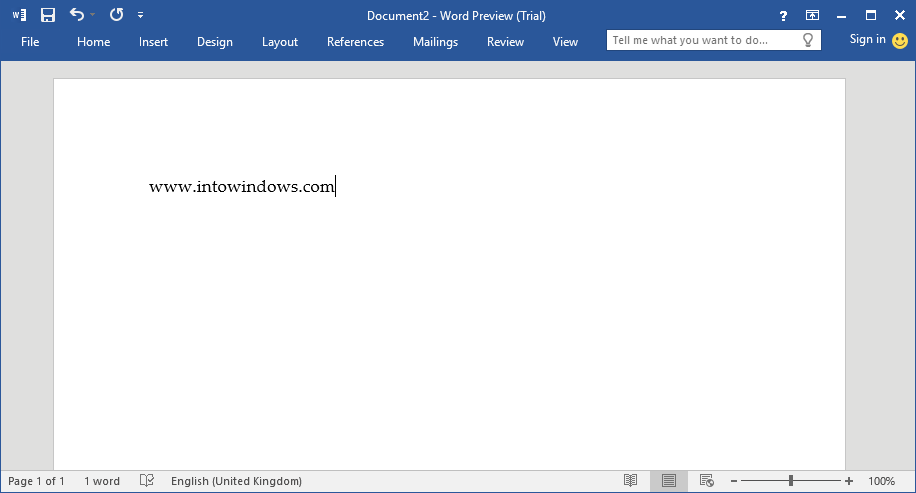This screenshot has width=916, height=493.
Task: Switch to Mailings tab
Action: click(435, 41)
